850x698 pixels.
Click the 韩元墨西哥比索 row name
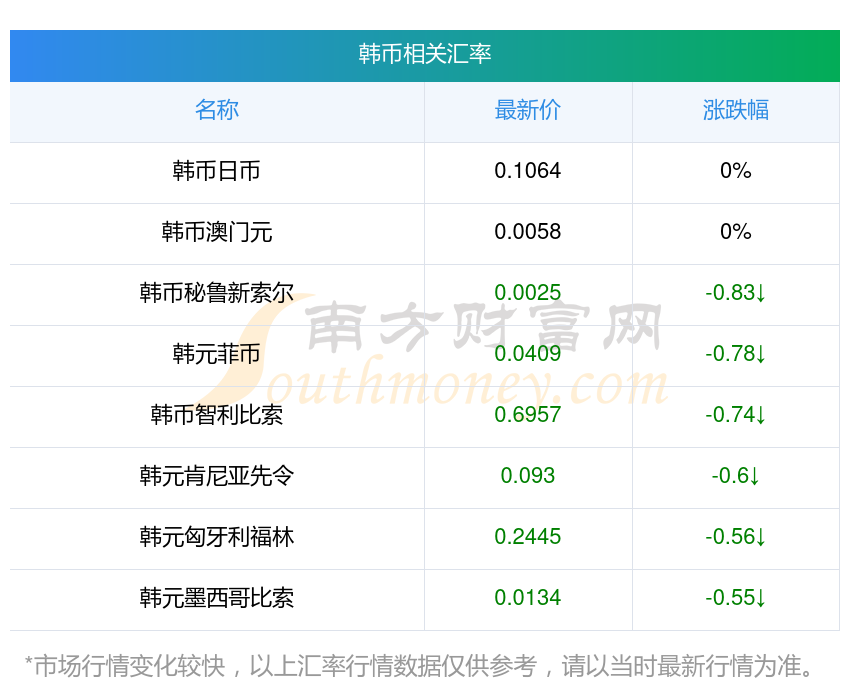tap(217, 598)
